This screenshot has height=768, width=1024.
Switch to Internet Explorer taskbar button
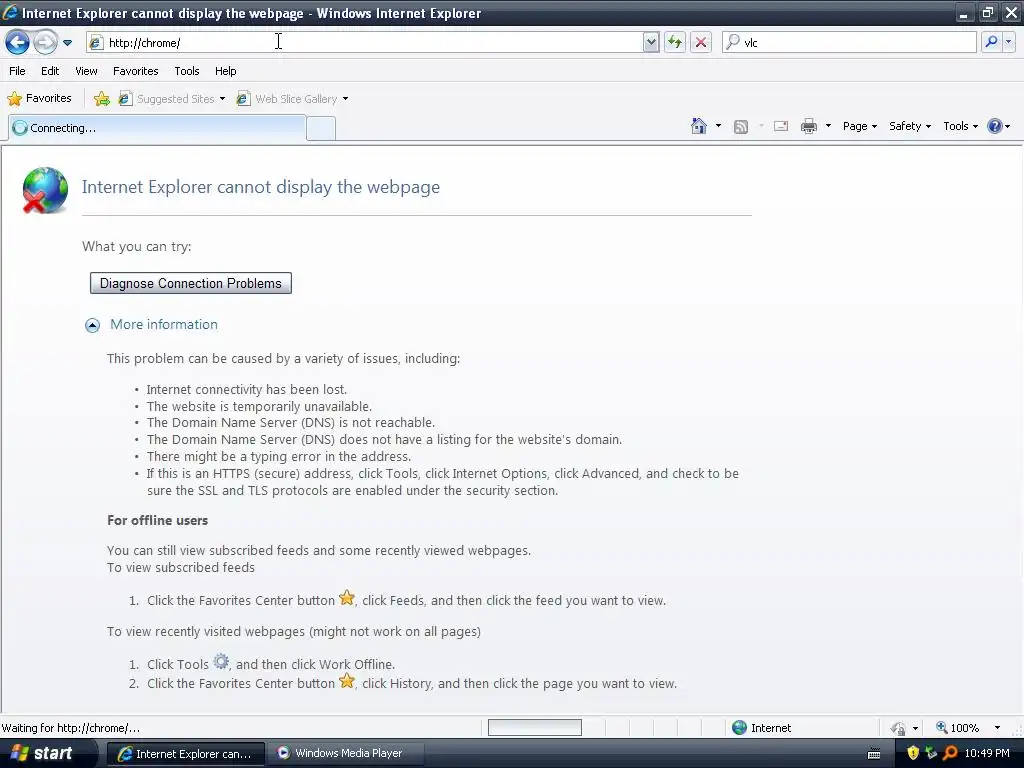click(x=185, y=754)
